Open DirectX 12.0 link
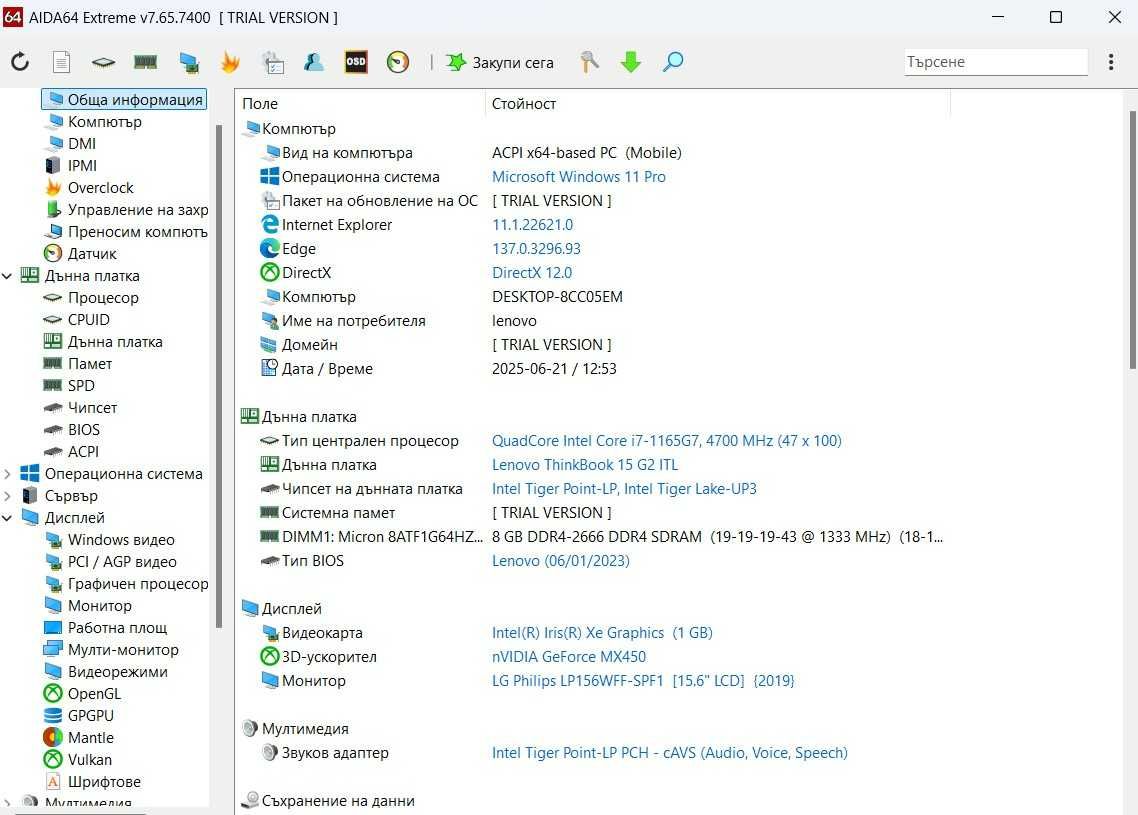 coord(532,273)
